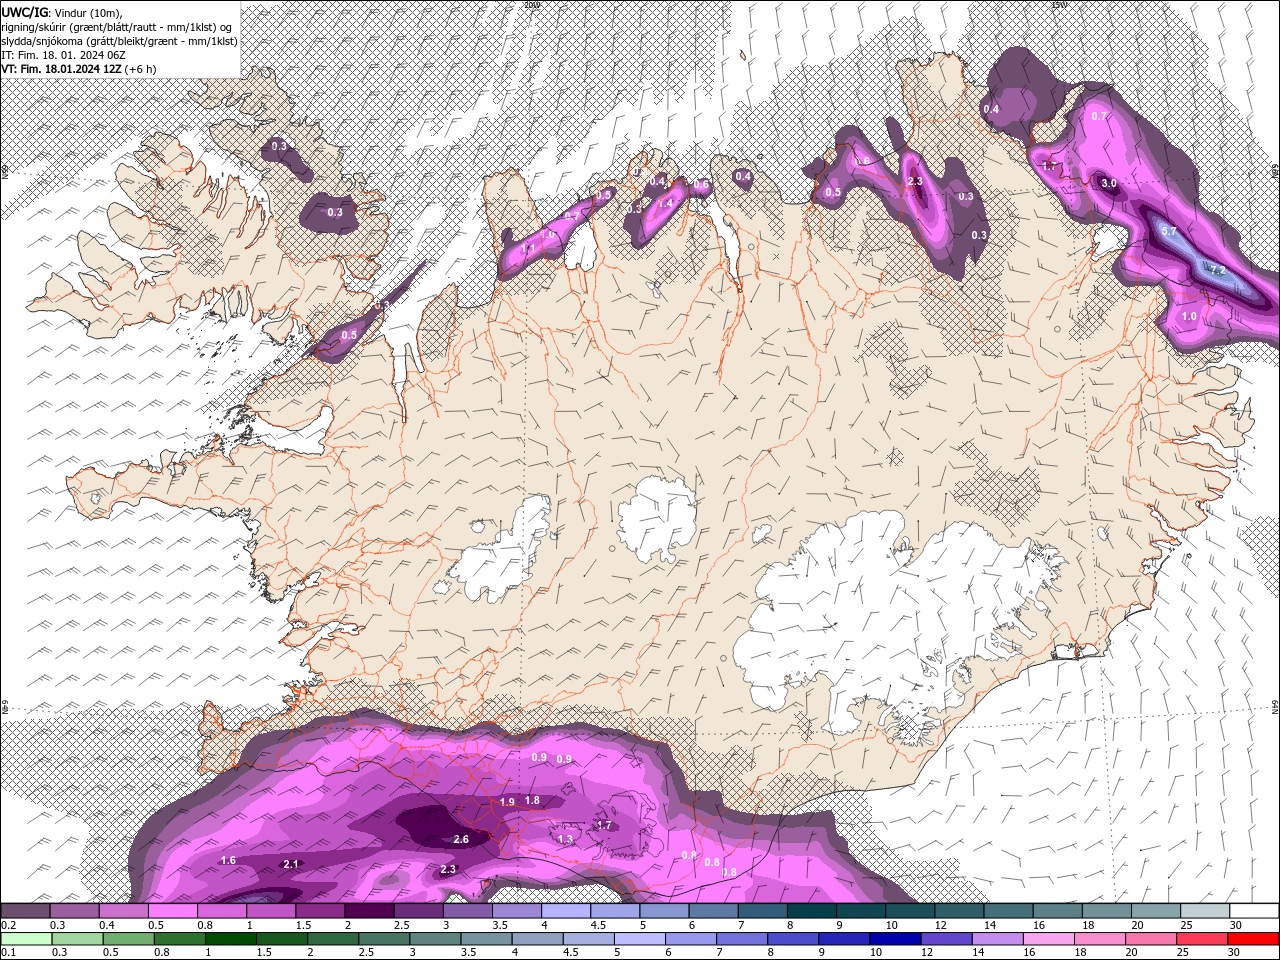
Task: Select the dark green bottom swatch between 1 and 1.5
Action: (x=231, y=939)
